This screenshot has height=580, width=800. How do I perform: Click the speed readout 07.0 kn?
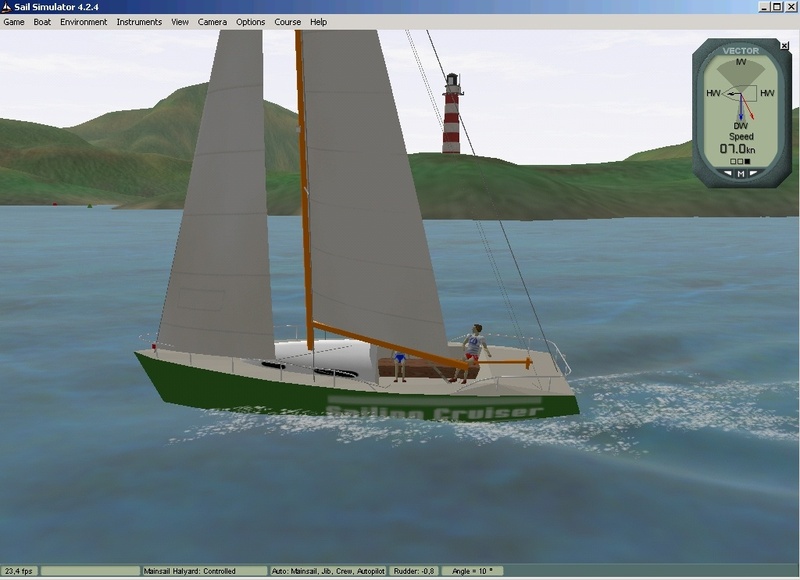tap(740, 148)
